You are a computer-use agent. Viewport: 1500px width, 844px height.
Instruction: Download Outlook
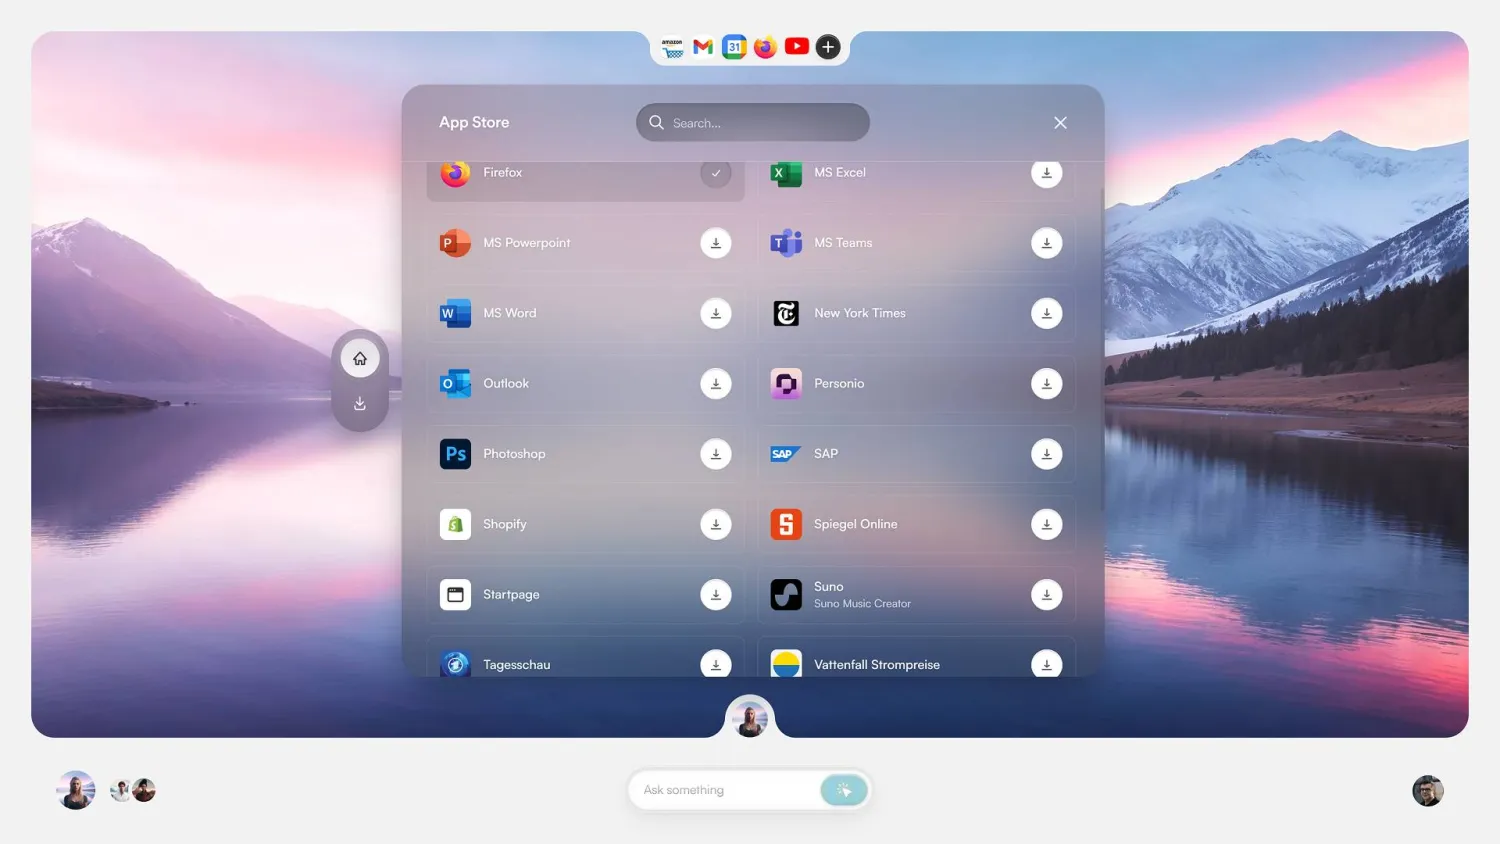pos(716,383)
